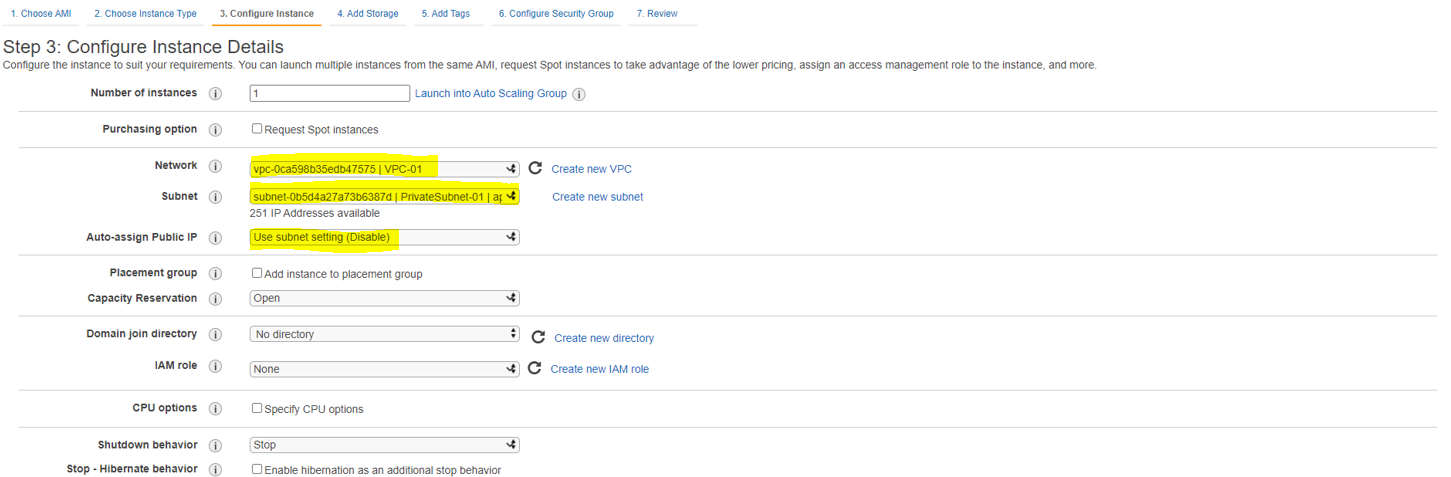This screenshot has height=477, width=1451.
Task: Go to the 4. Add Storage tab
Action: (x=368, y=14)
